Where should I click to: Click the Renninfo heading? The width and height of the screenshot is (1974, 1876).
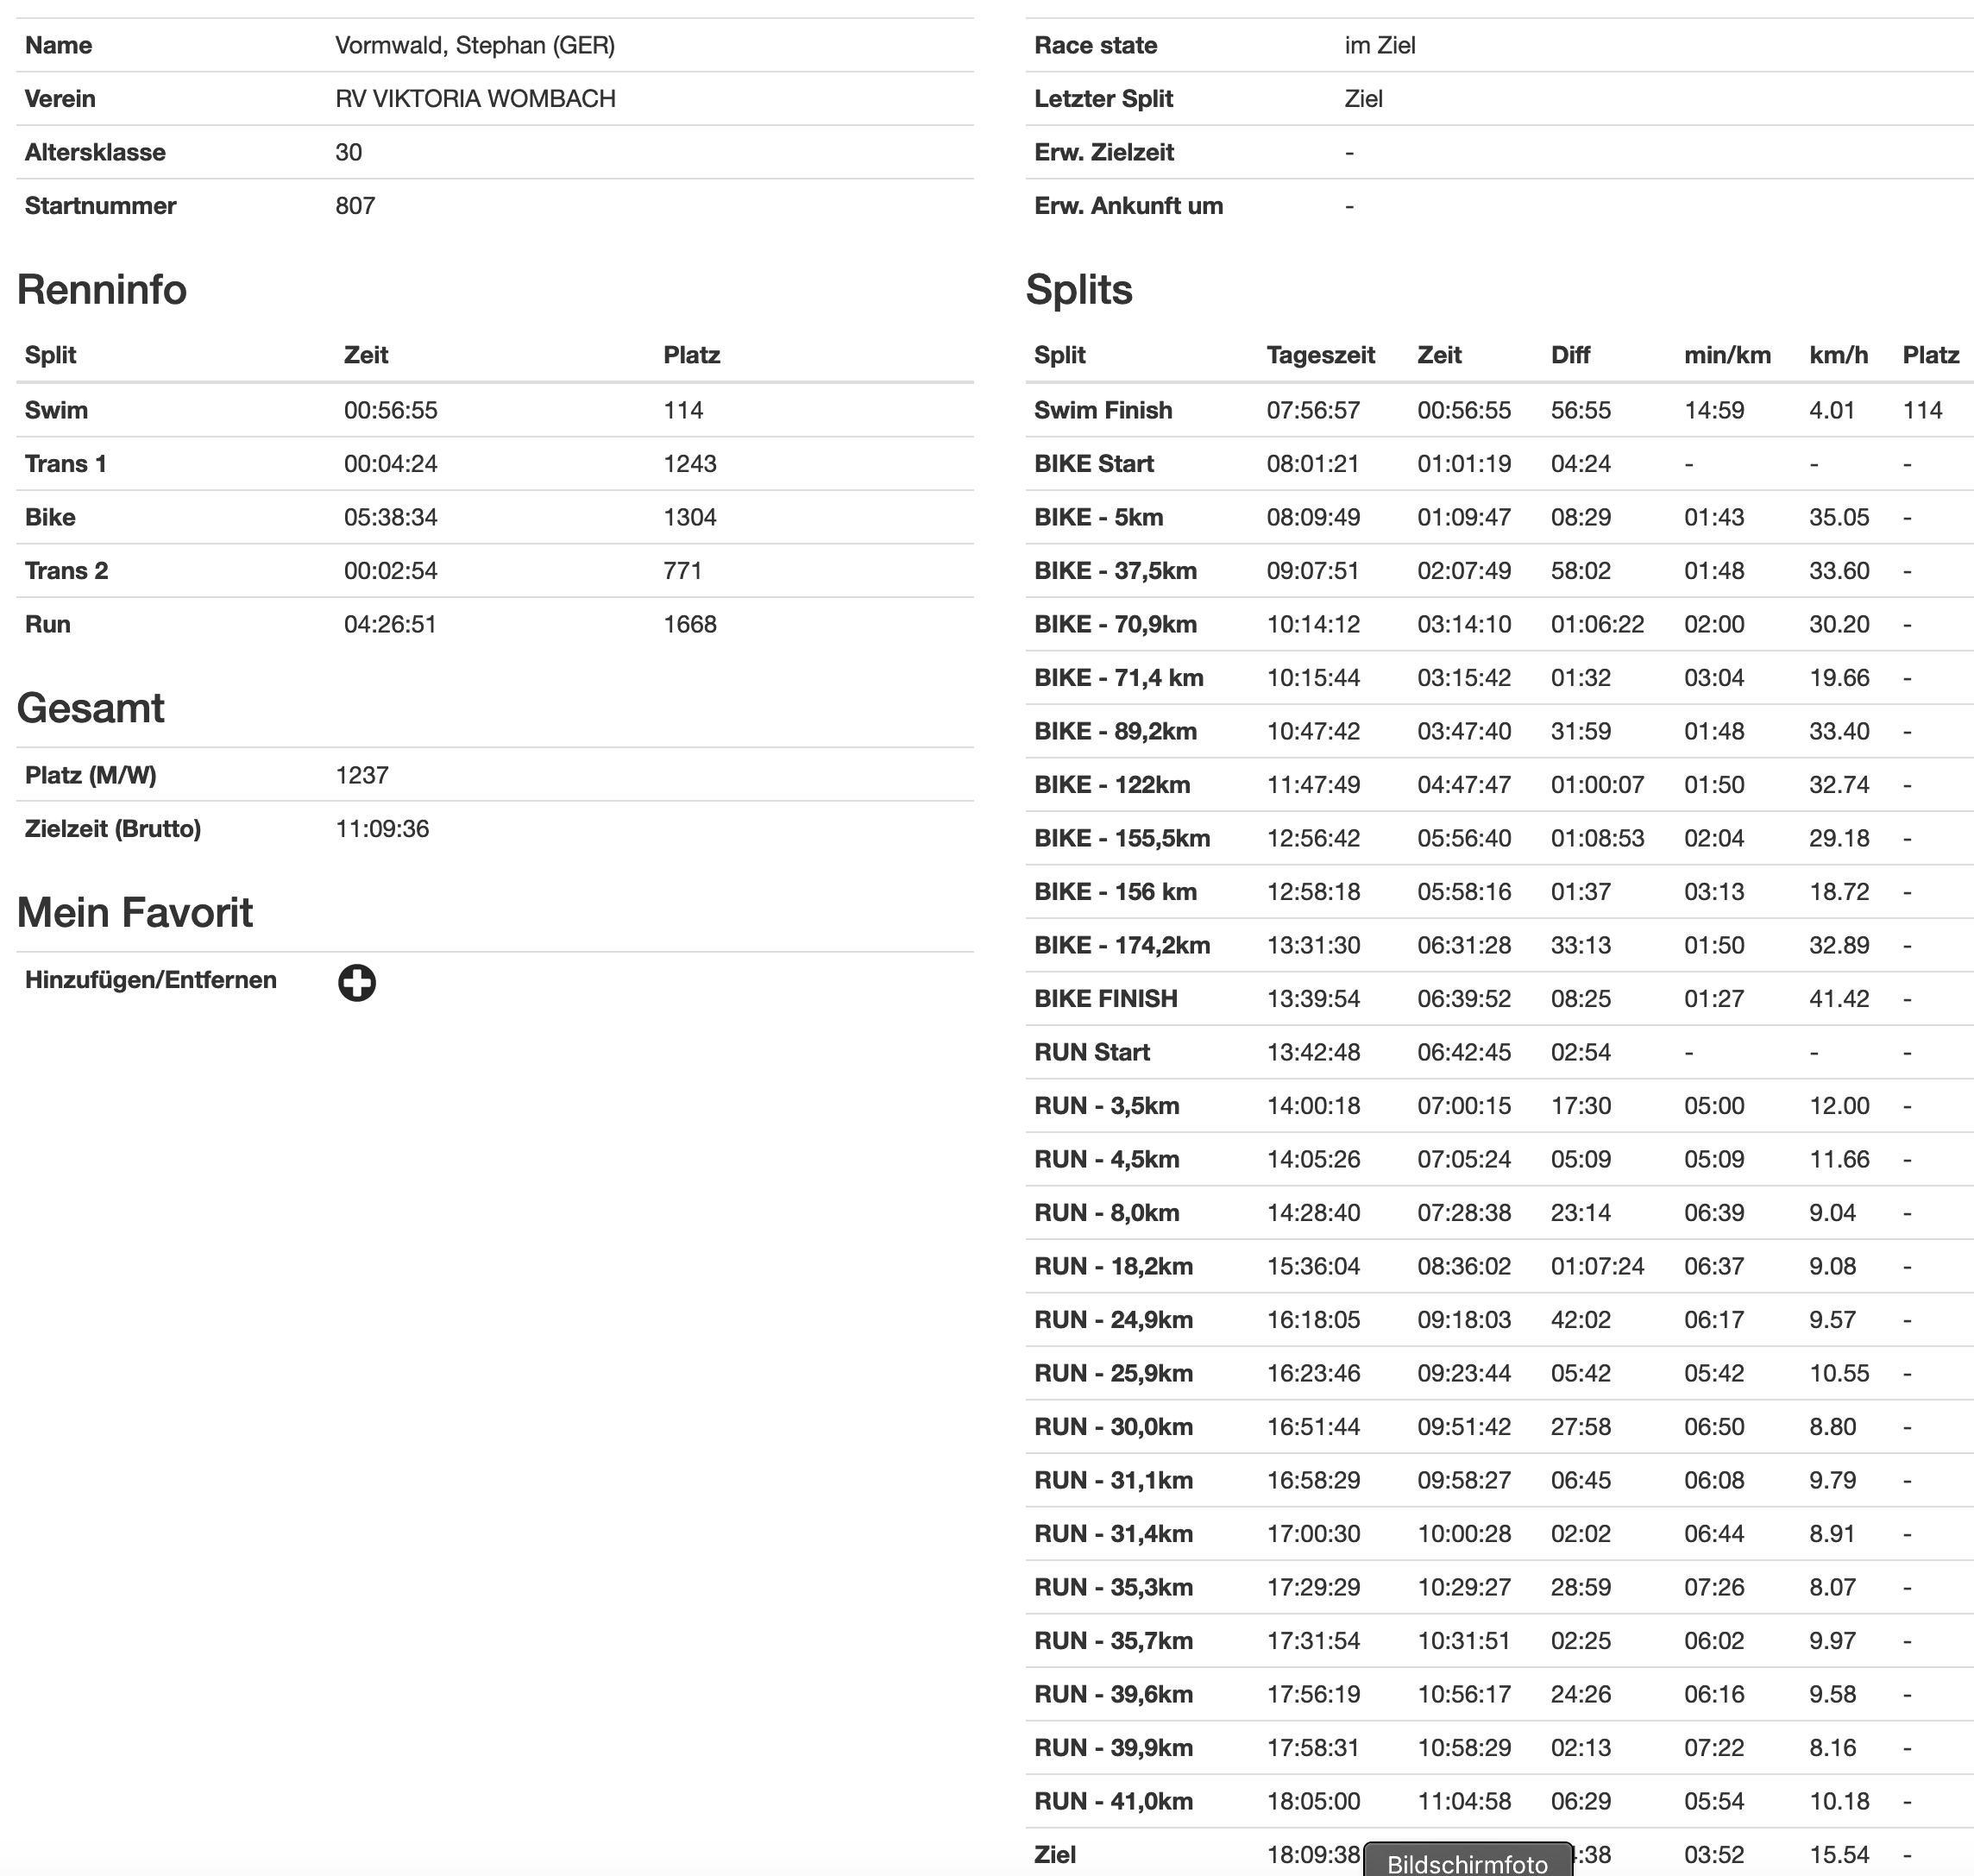(102, 289)
